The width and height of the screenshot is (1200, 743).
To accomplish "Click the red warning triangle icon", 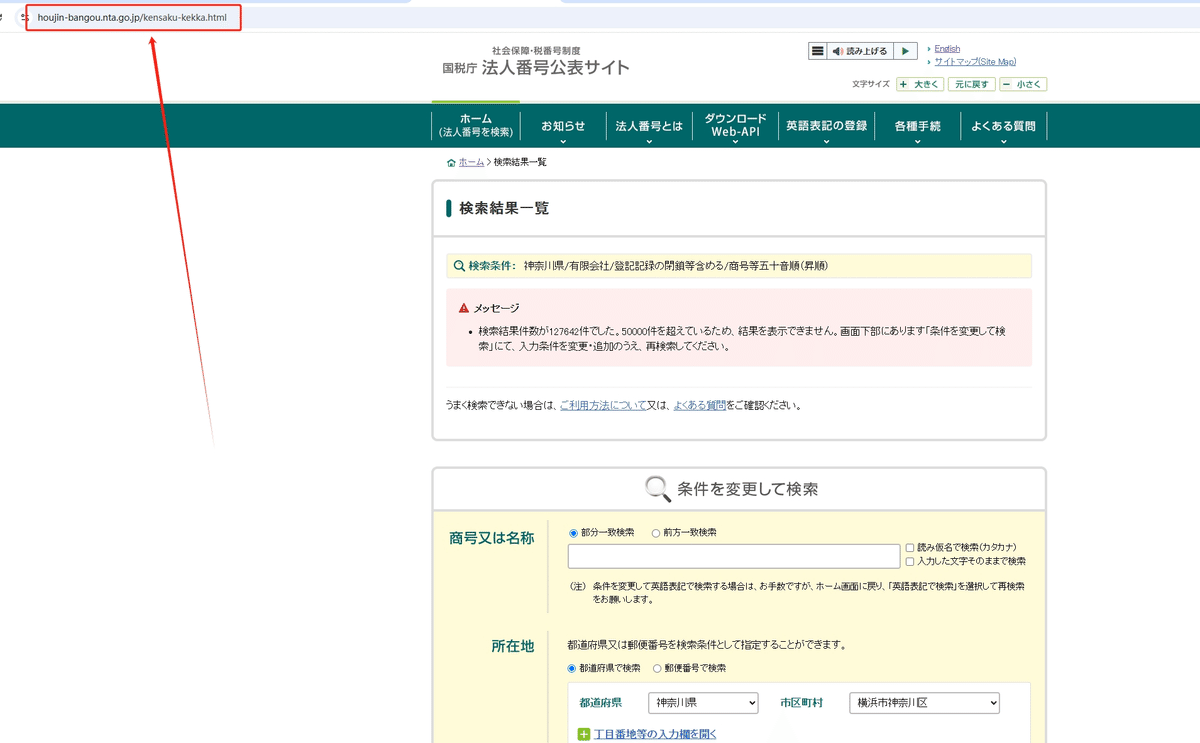I will point(464,308).
